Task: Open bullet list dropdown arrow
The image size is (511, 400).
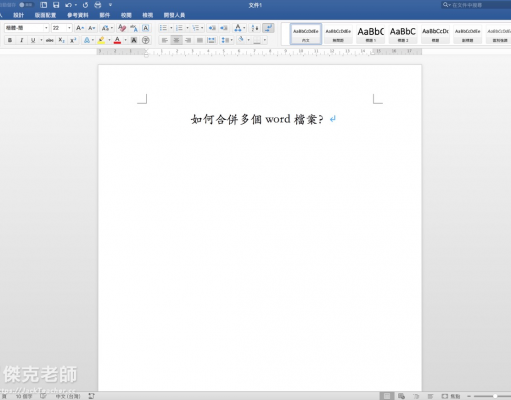Action: pos(171,28)
